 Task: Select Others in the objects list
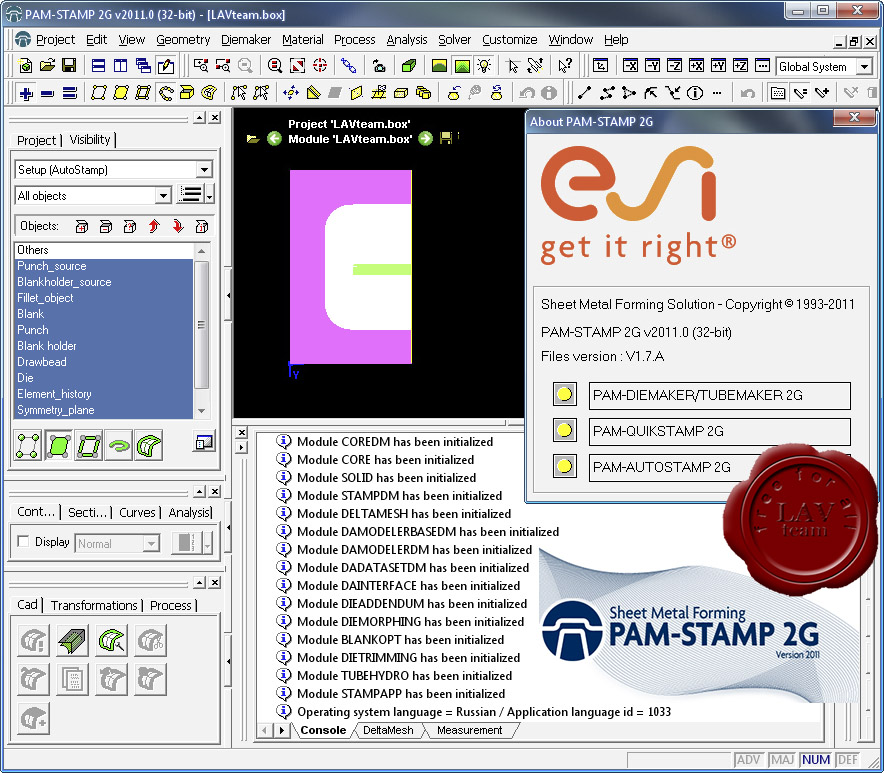click(x=104, y=250)
